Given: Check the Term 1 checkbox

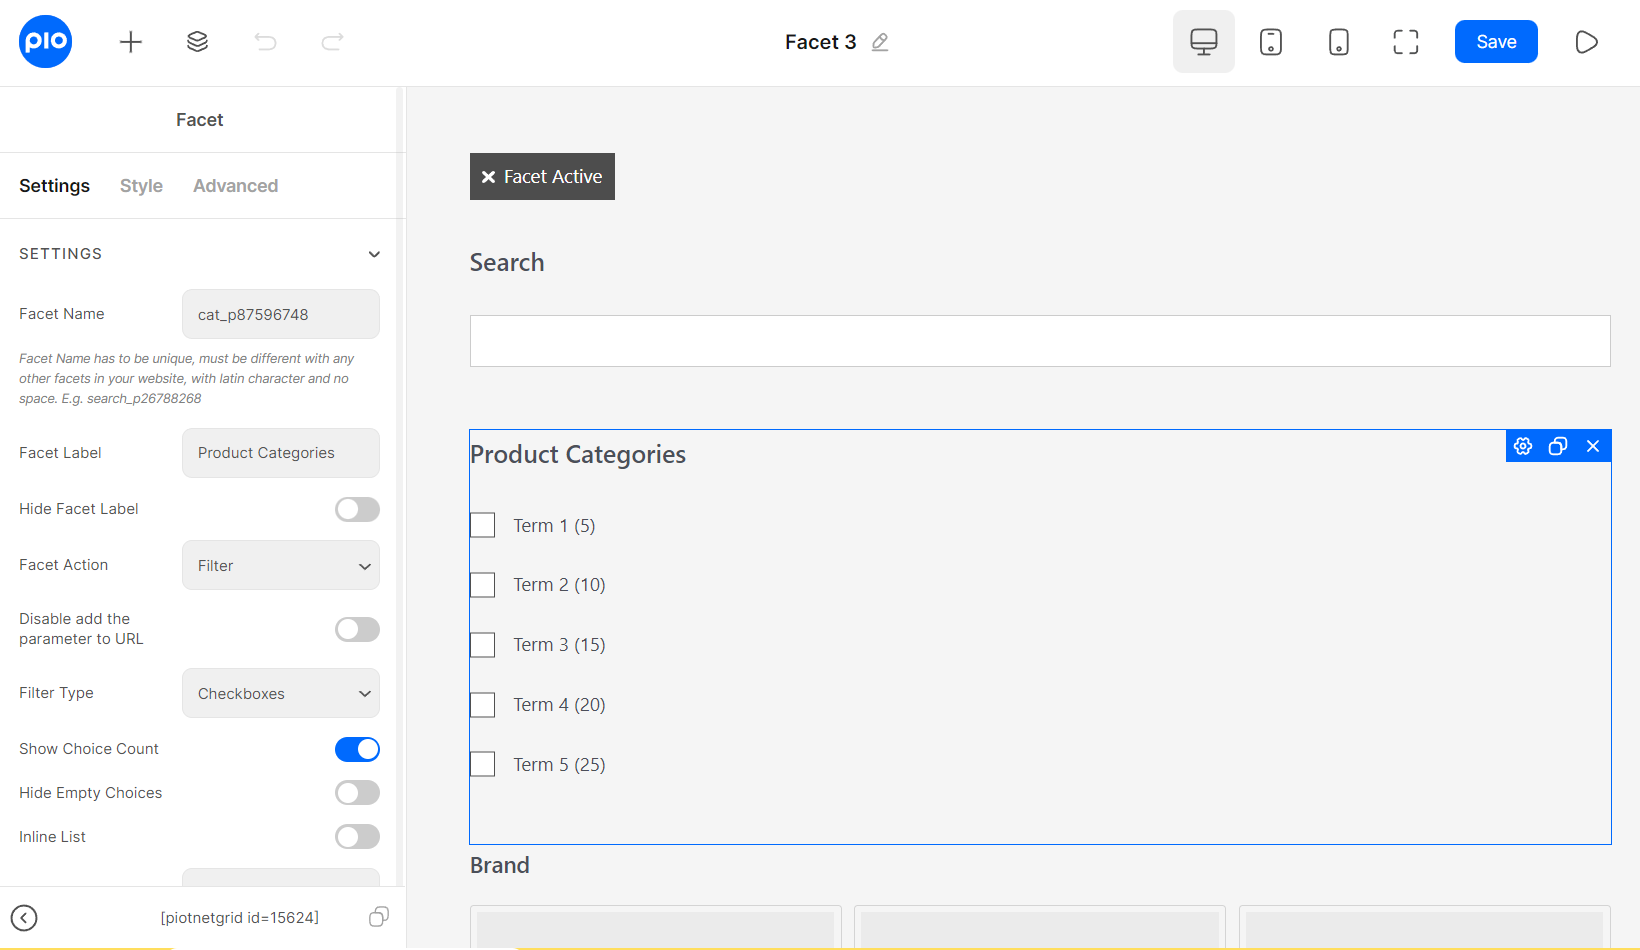Looking at the screenshot, I should (x=482, y=524).
